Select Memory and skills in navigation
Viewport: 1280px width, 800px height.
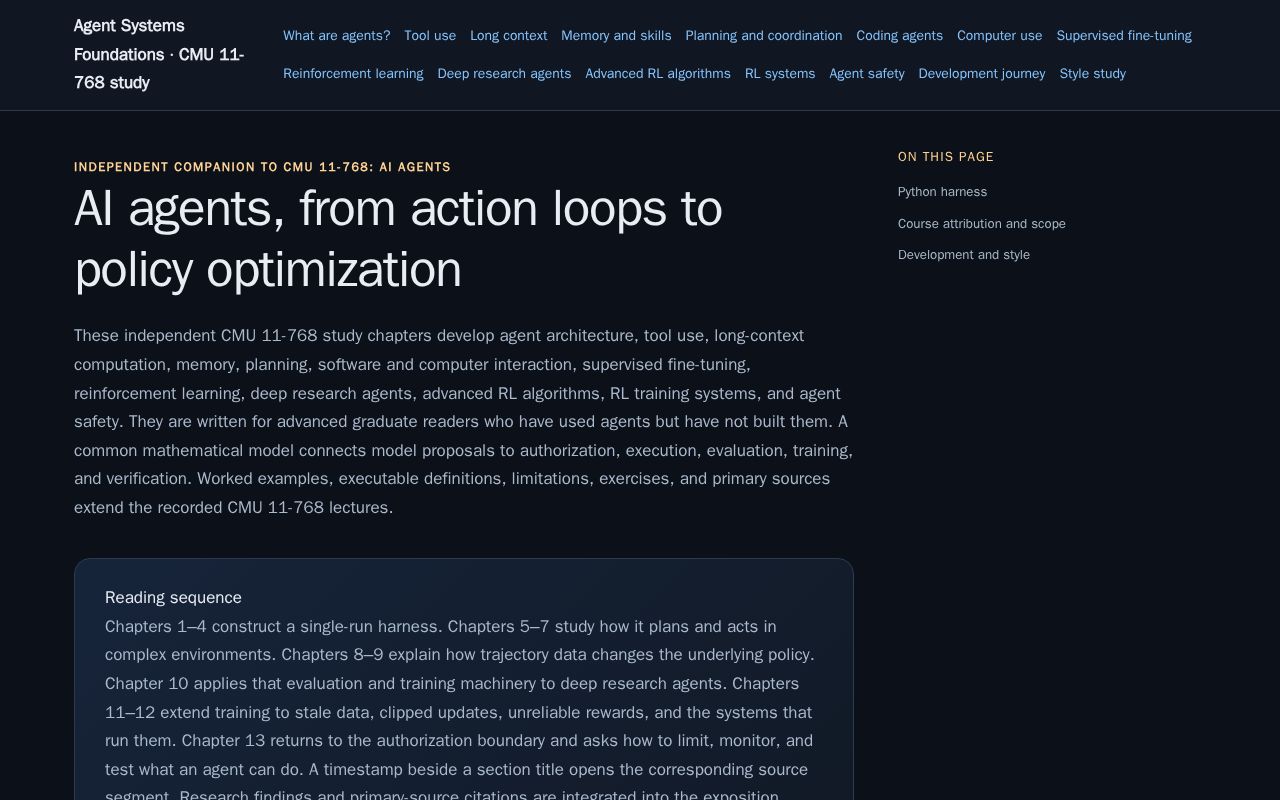pyautogui.click(x=616, y=36)
